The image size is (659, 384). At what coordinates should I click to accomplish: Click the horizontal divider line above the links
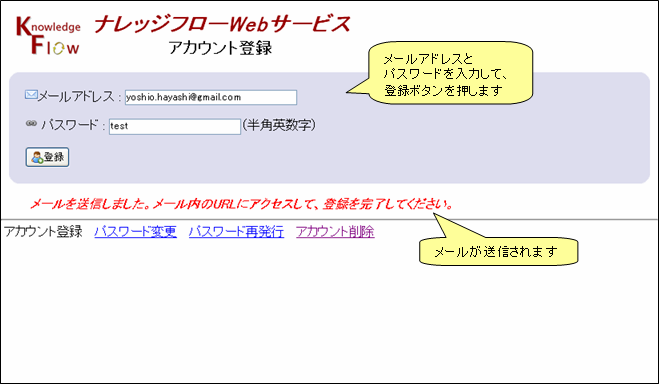pos(330,219)
